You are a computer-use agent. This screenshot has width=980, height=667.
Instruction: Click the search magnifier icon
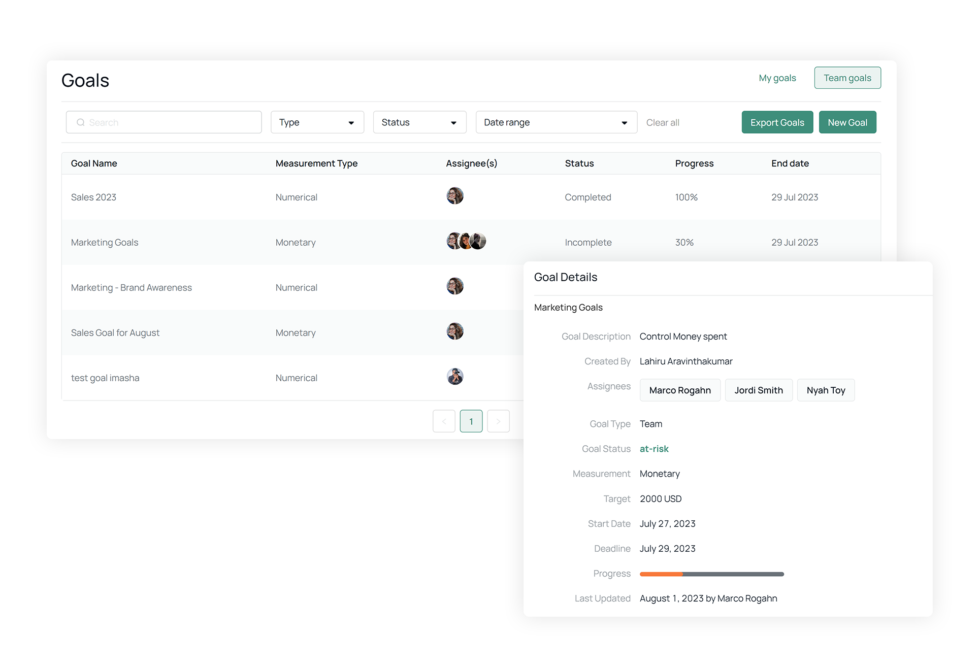pyautogui.click(x=81, y=123)
